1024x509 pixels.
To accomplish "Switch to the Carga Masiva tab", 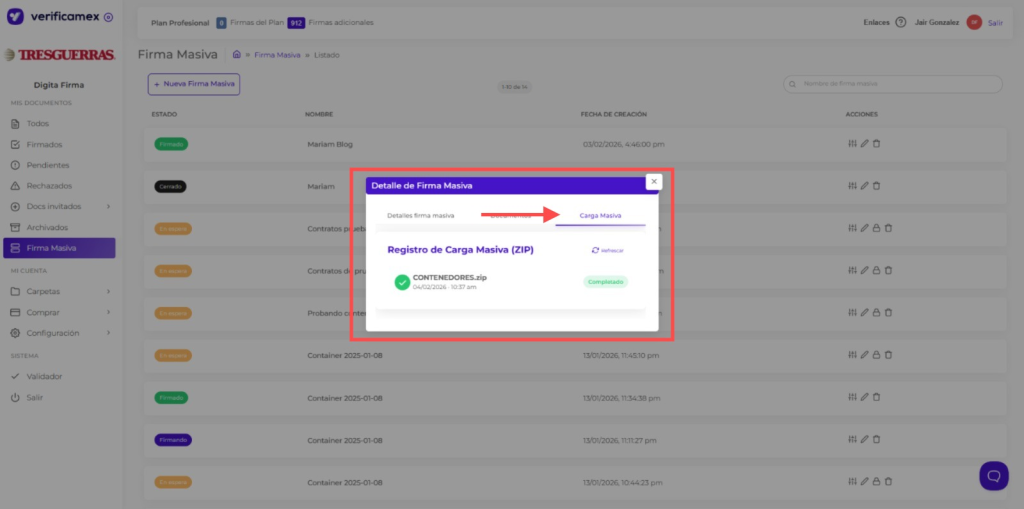I will [600, 215].
